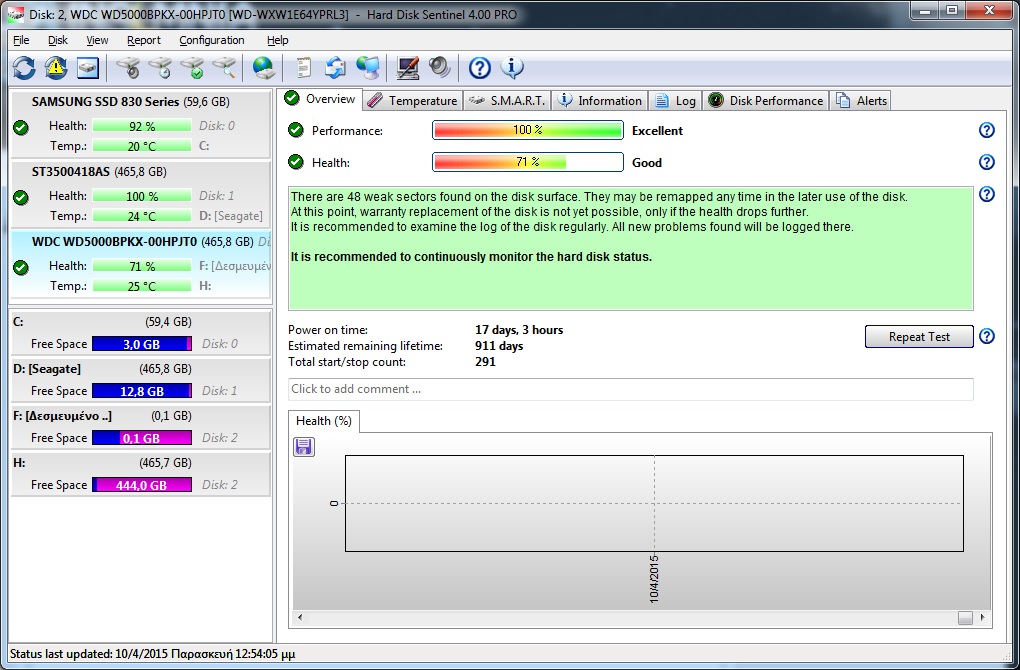The image size is (1020, 670).
Task: Open the View menu
Action: click(97, 40)
